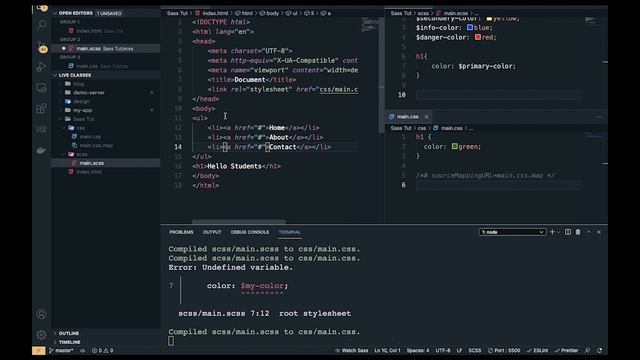
Task: Select main.scss in the explorer tree
Action: (x=105, y=163)
